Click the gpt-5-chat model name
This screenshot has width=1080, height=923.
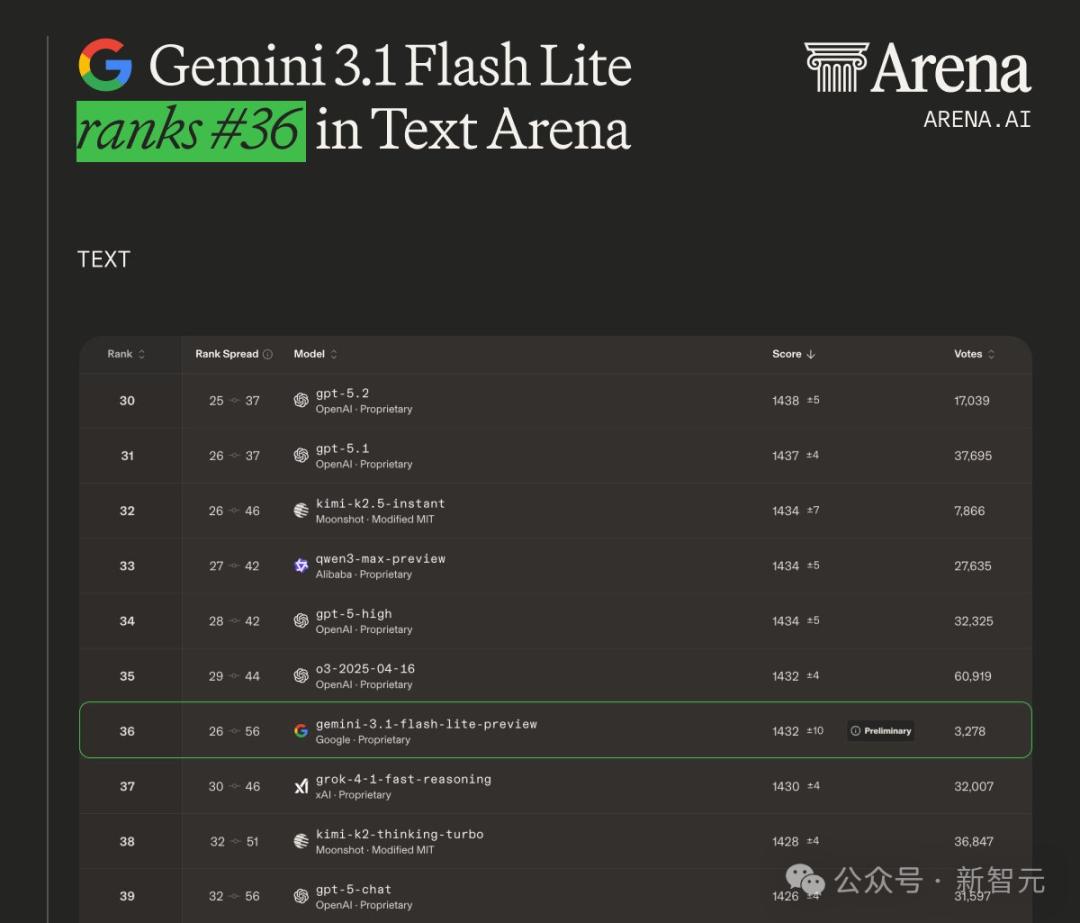[x=353, y=889]
